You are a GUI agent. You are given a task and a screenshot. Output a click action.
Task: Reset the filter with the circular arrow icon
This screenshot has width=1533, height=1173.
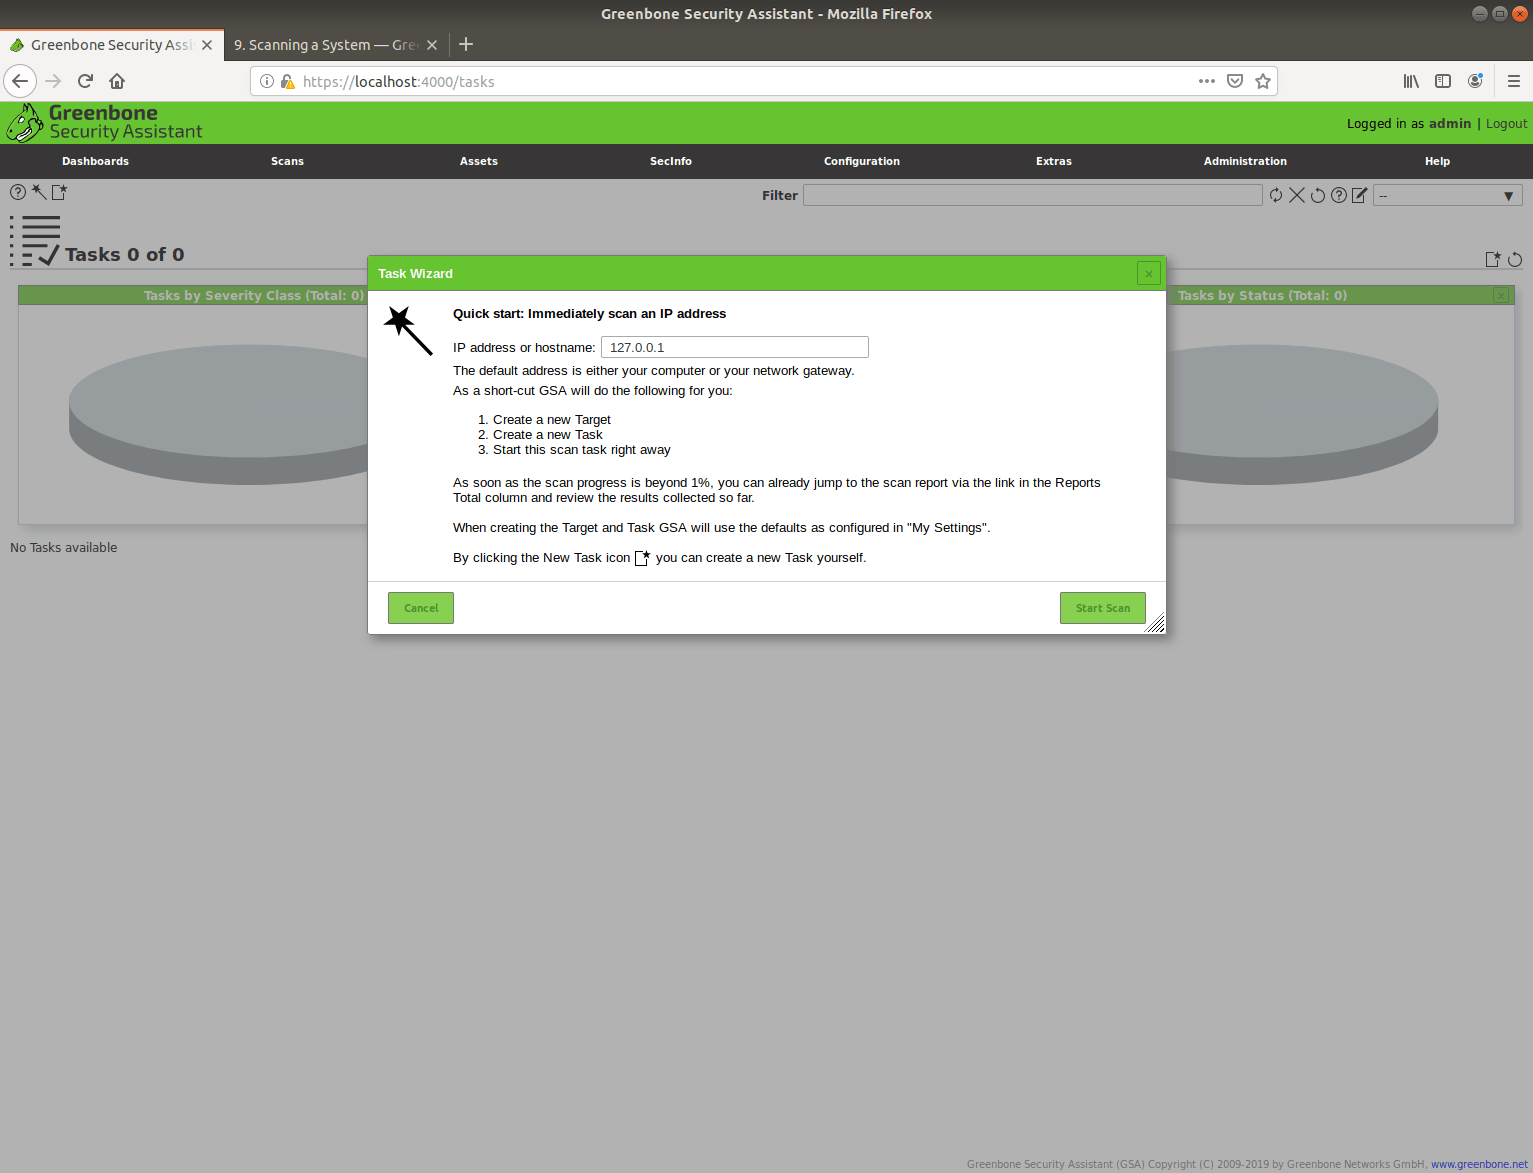1318,195
